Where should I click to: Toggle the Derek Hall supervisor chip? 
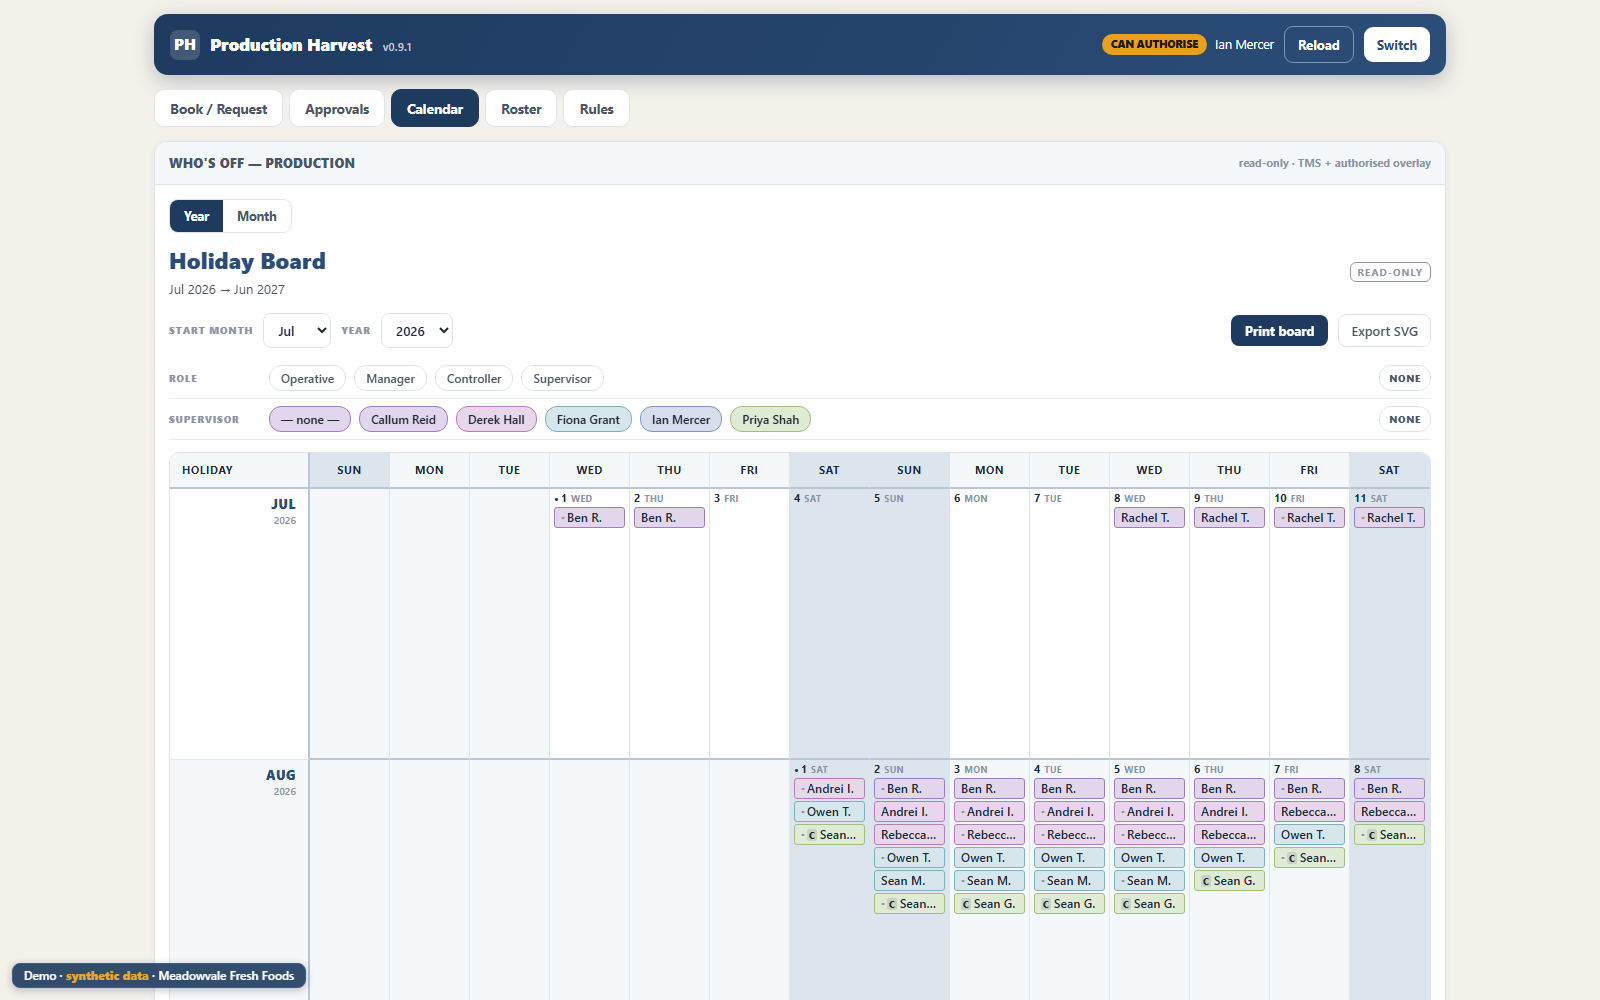[496, 420]
